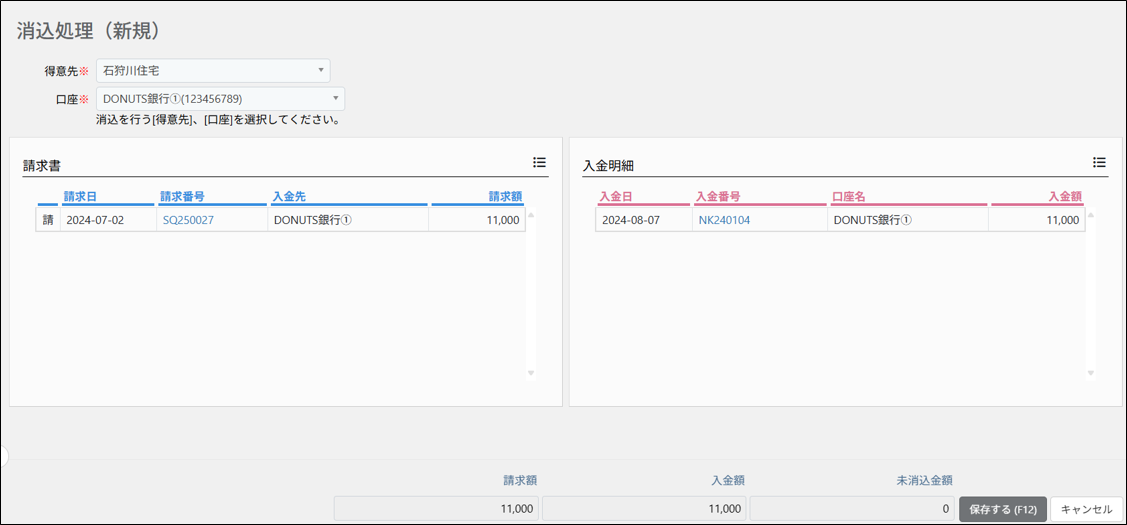Open list menu icon in 入金明細 panel
This screenshot has height=525, width=1127.
[1099, 163]
